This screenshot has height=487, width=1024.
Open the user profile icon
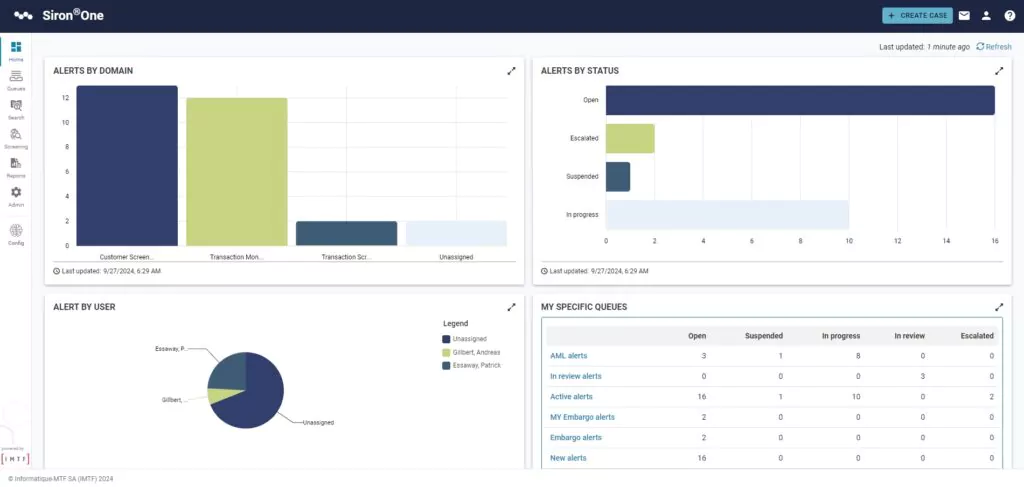(986, 15)
